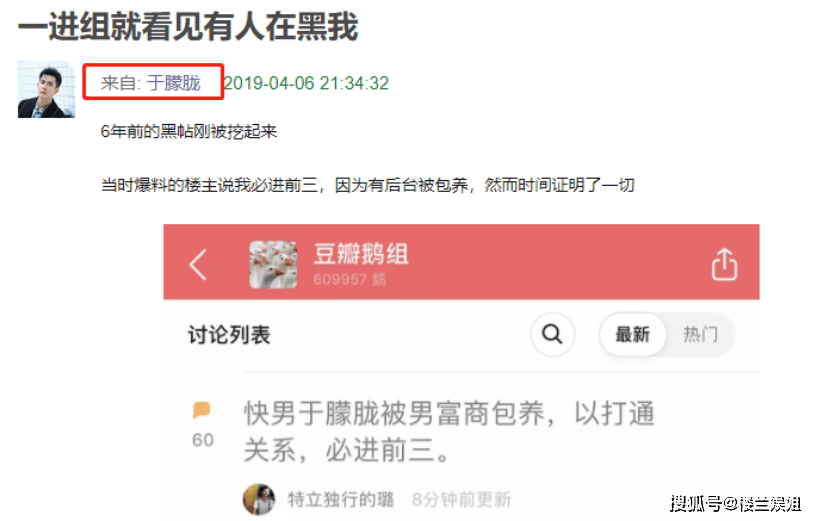Screen dimensions: 818x521
Task: Click the 讨论列表 heading
Action: tap(229, 335)
